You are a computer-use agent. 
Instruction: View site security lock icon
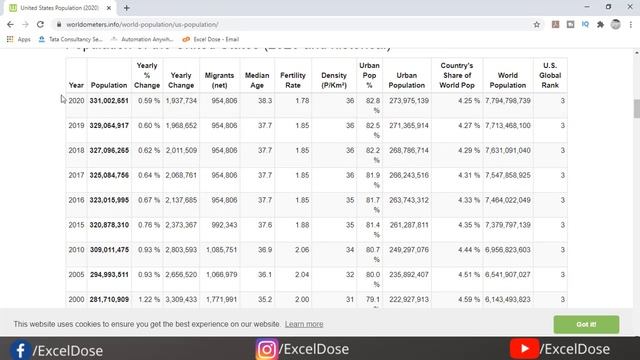[59, 24]
